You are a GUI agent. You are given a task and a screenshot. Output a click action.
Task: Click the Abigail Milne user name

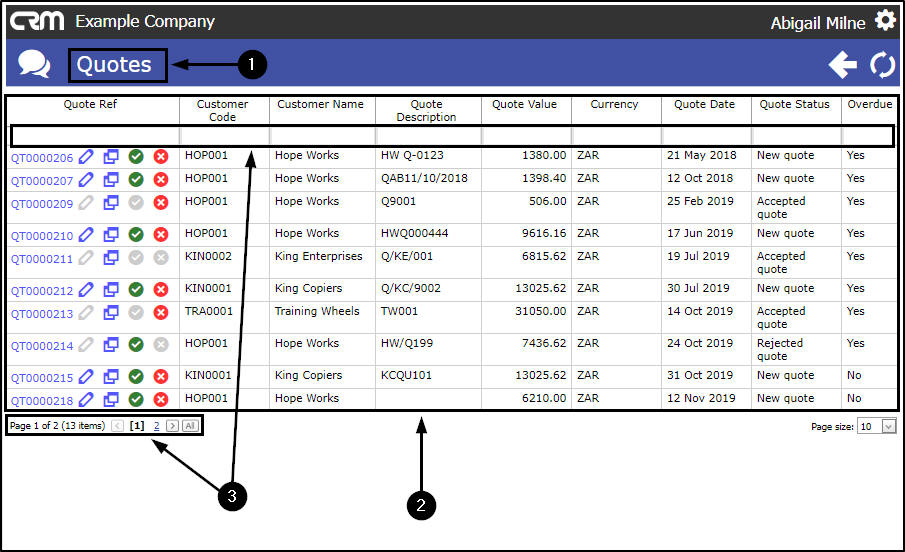818,23
